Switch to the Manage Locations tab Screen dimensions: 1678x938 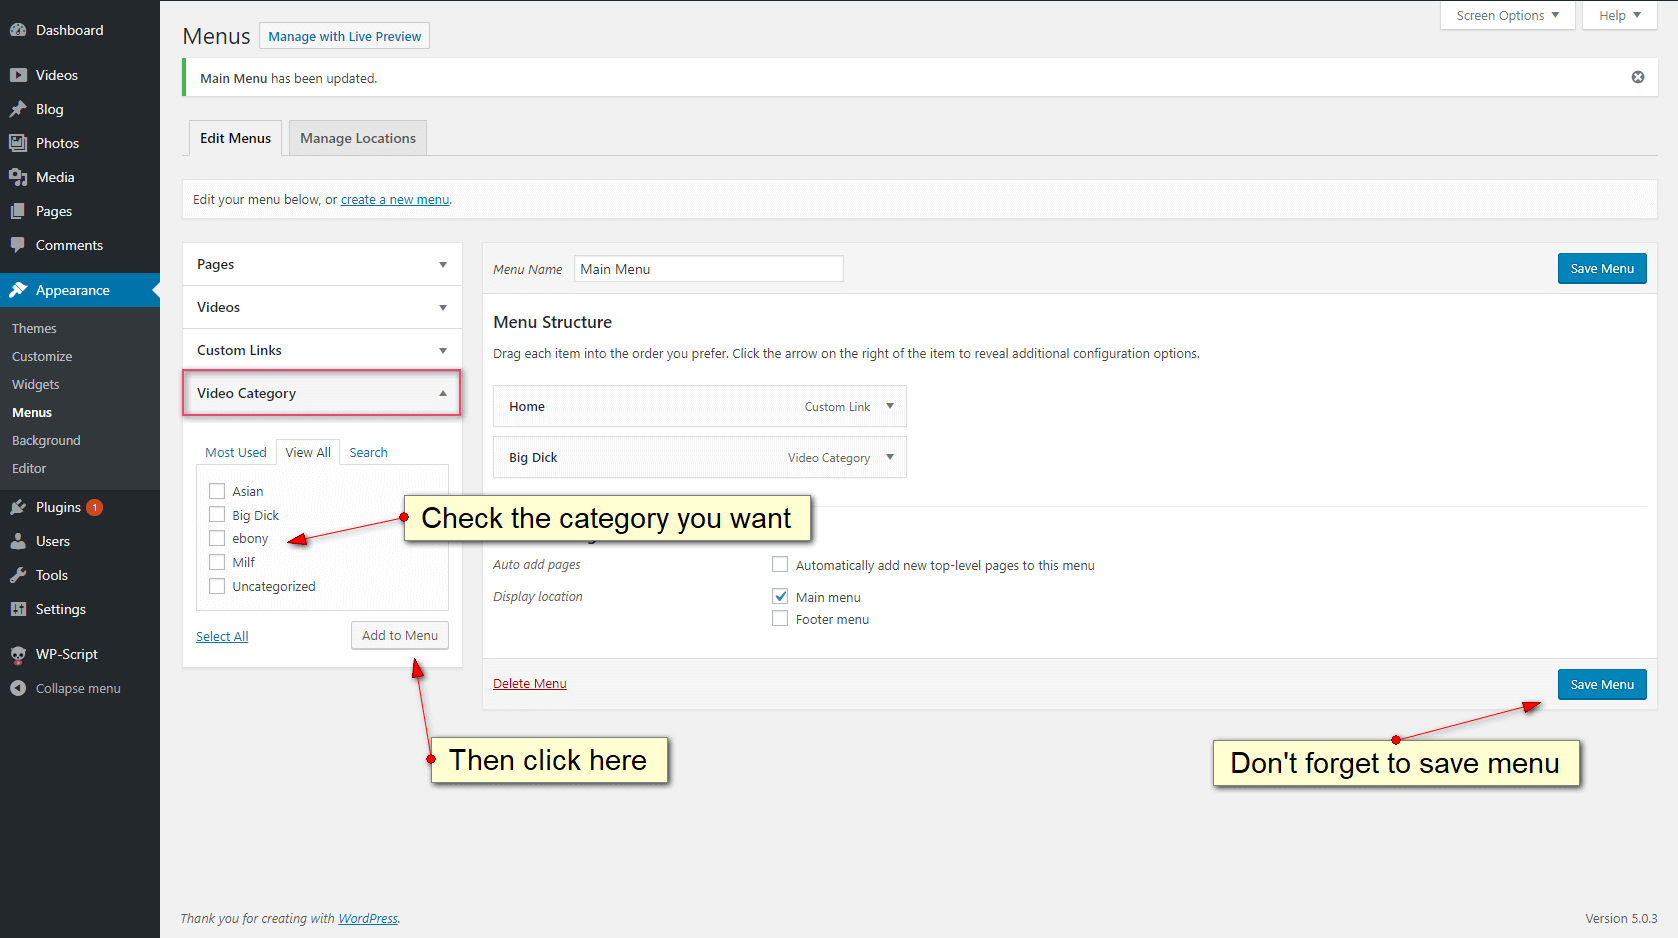[x=358, y=138]
